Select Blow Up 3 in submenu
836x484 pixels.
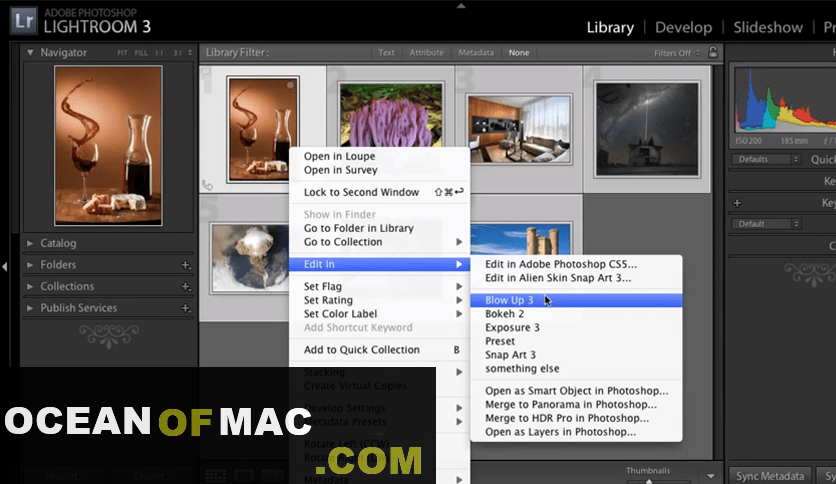[x=576, y=300]
